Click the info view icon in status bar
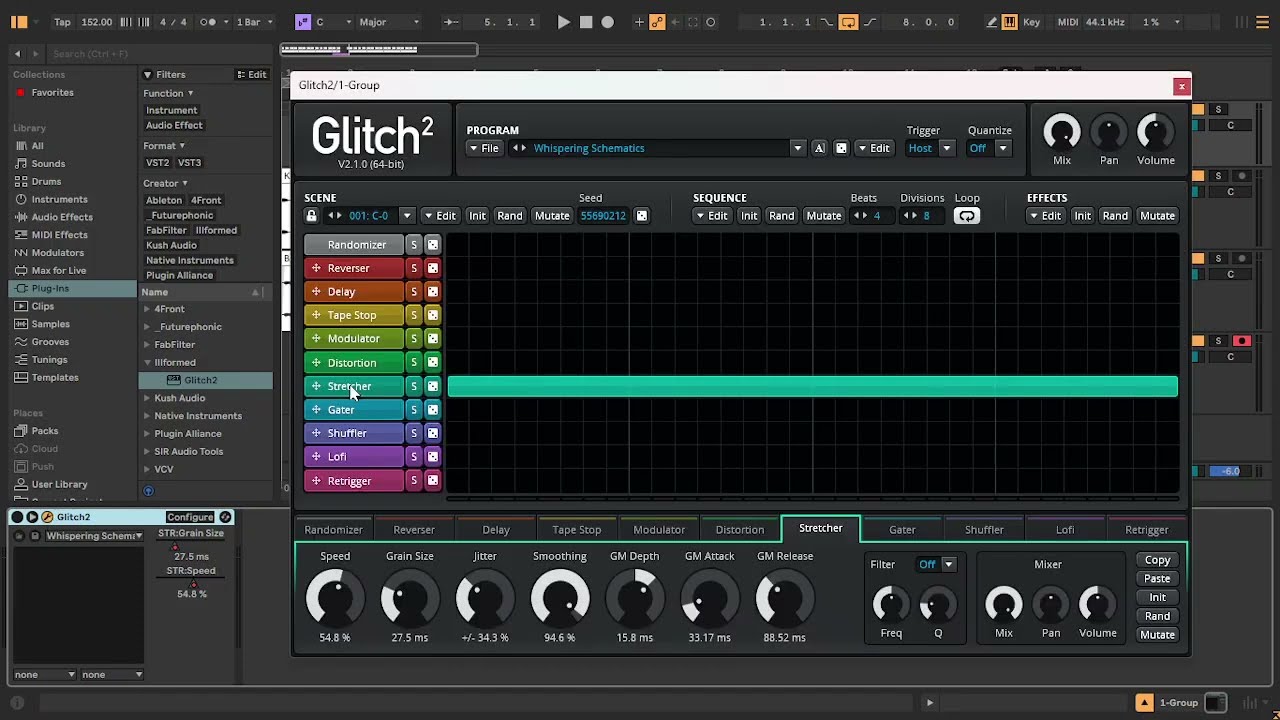This screenshot has height=720, width=1280. click(17, 702)
